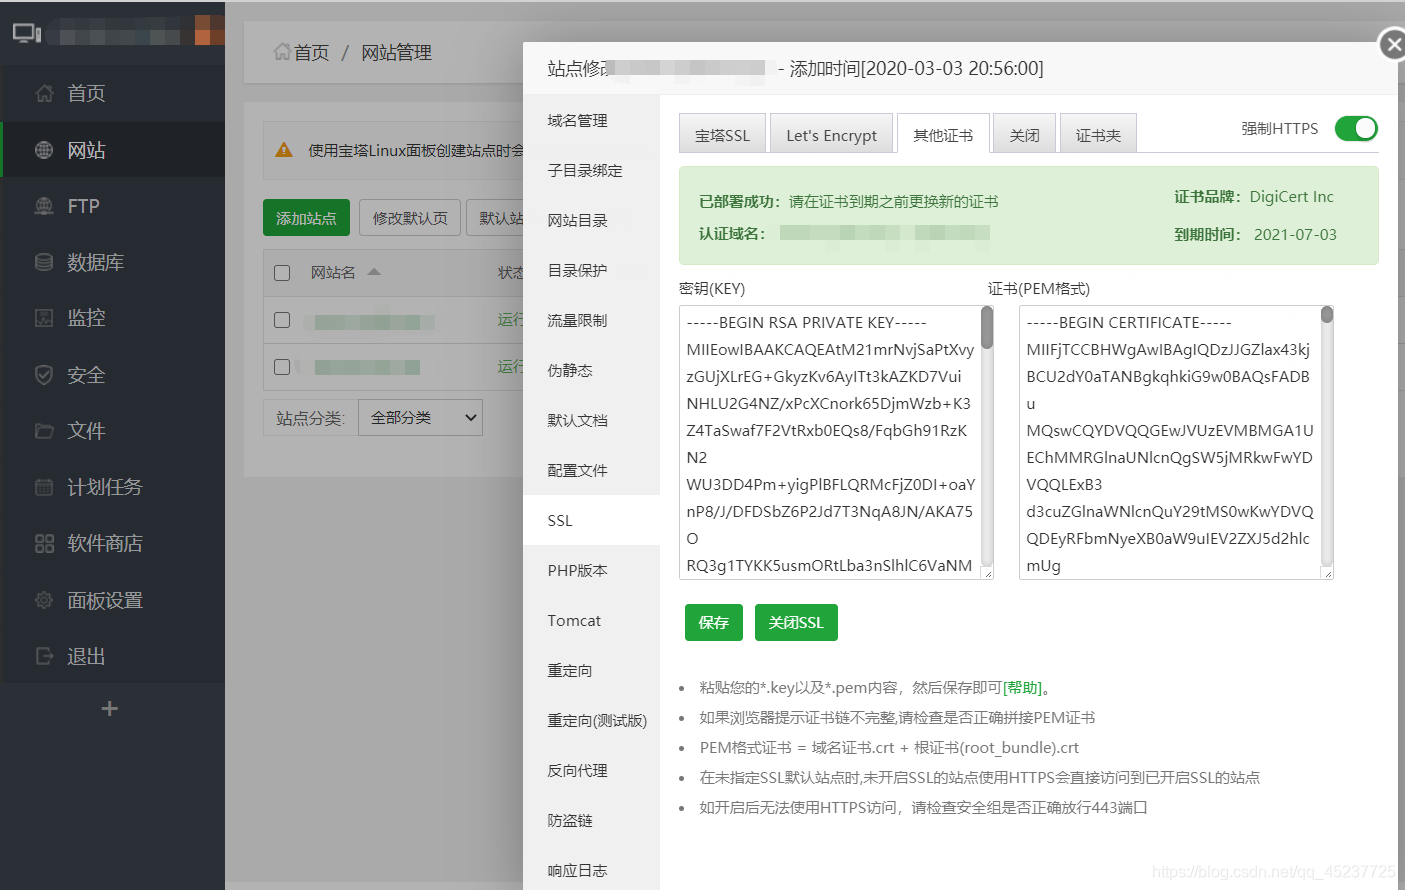The width and height of the screenshot is (1405, 890).
Task: Open 反向代理 in dialog menu
Action: click(591, 770)
